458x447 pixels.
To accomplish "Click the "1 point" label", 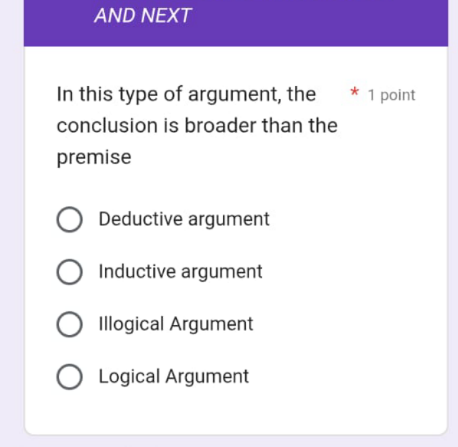I will (x=392, y=95).
